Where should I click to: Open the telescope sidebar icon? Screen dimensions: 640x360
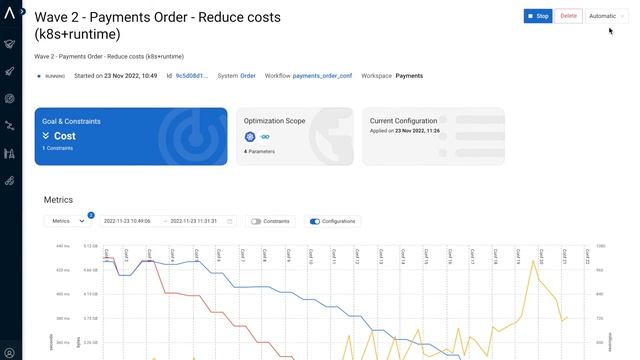click(x=9, y=153)
